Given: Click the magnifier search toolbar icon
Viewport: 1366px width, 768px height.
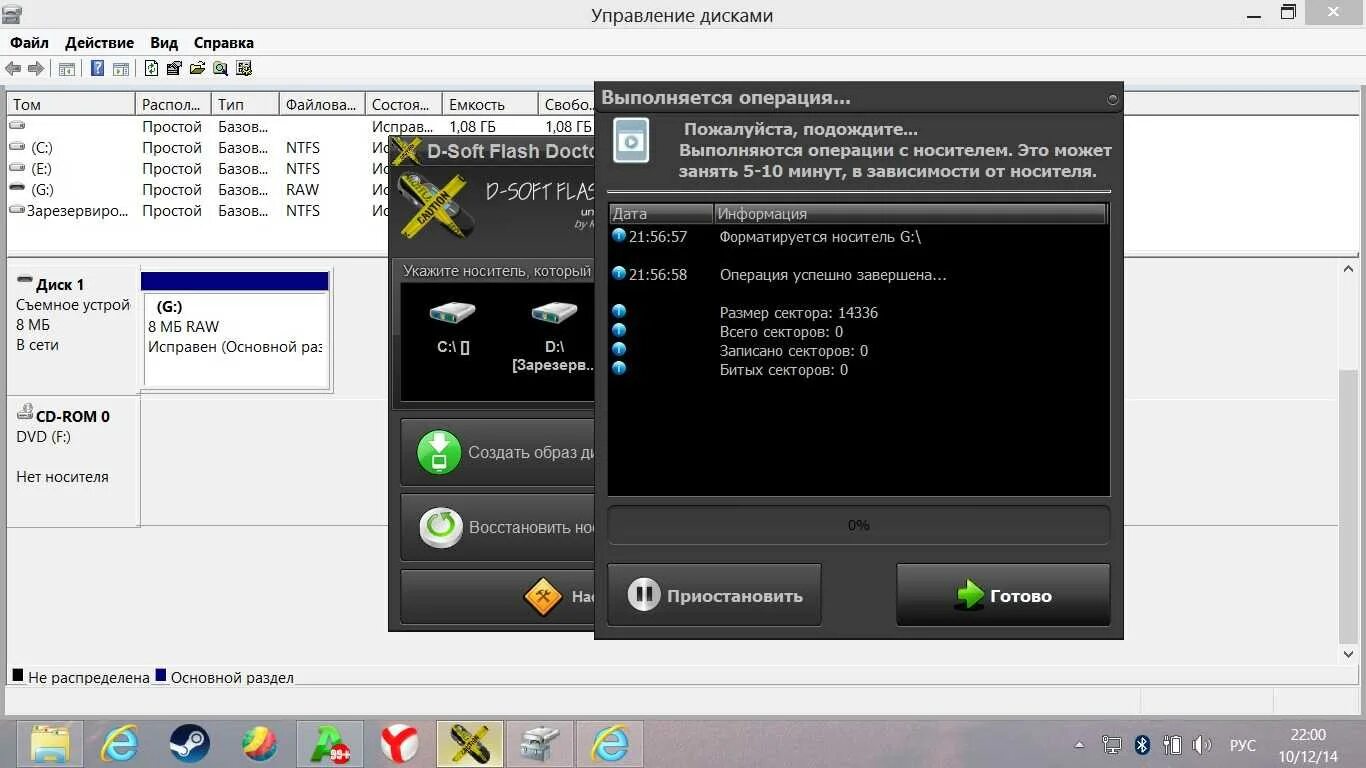Looking at the screenshot, I should pyautogui.click(x=220, y=68).
